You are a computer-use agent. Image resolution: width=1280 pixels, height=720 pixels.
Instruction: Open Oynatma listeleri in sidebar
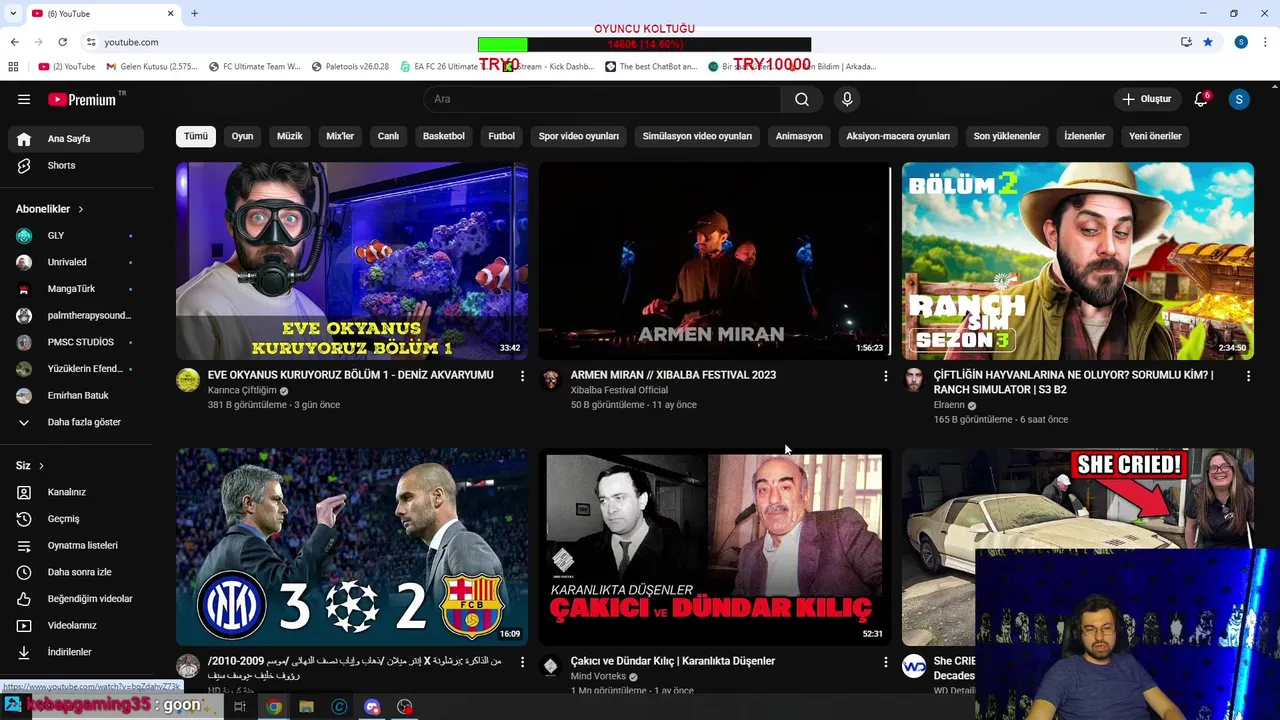tap(76, 545)
